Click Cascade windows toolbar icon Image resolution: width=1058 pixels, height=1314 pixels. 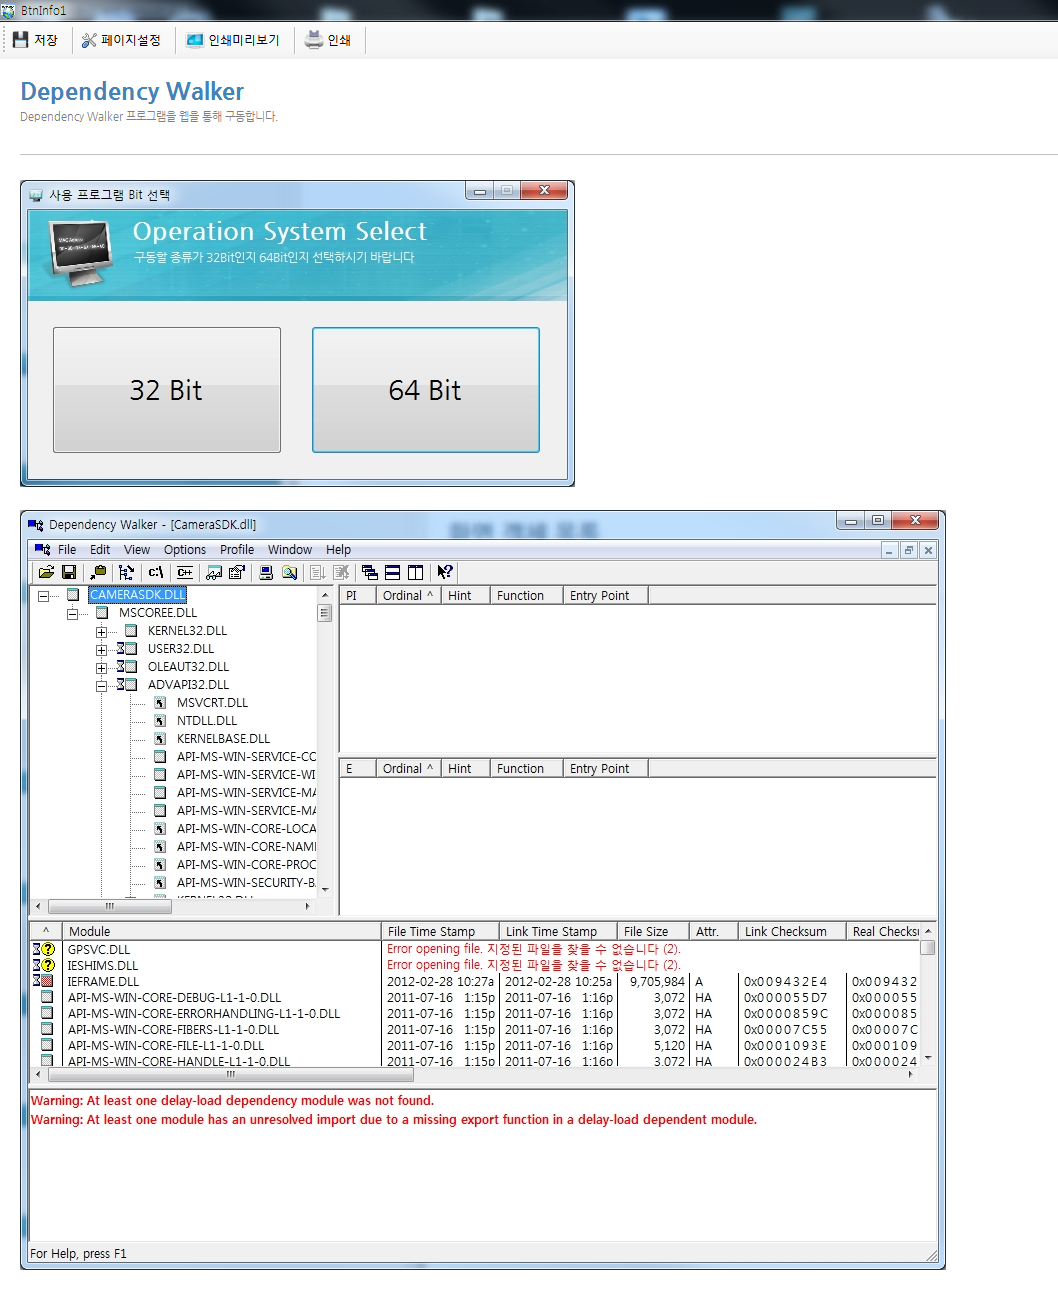click(370, 572)
